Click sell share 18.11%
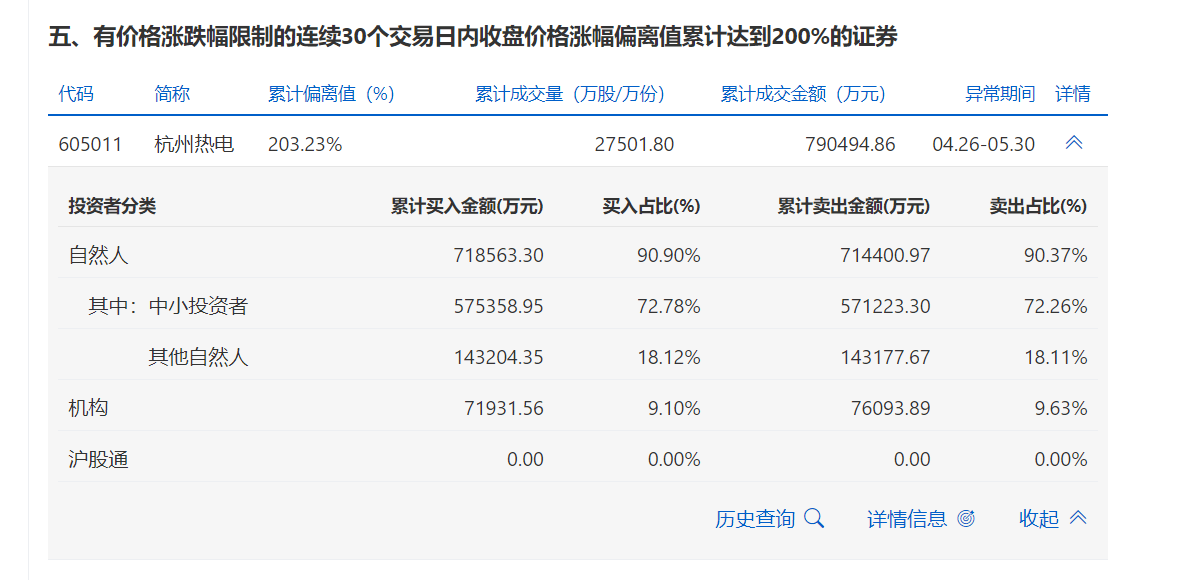Viewport: 1179px width, 580px height. click(1056, 358)
